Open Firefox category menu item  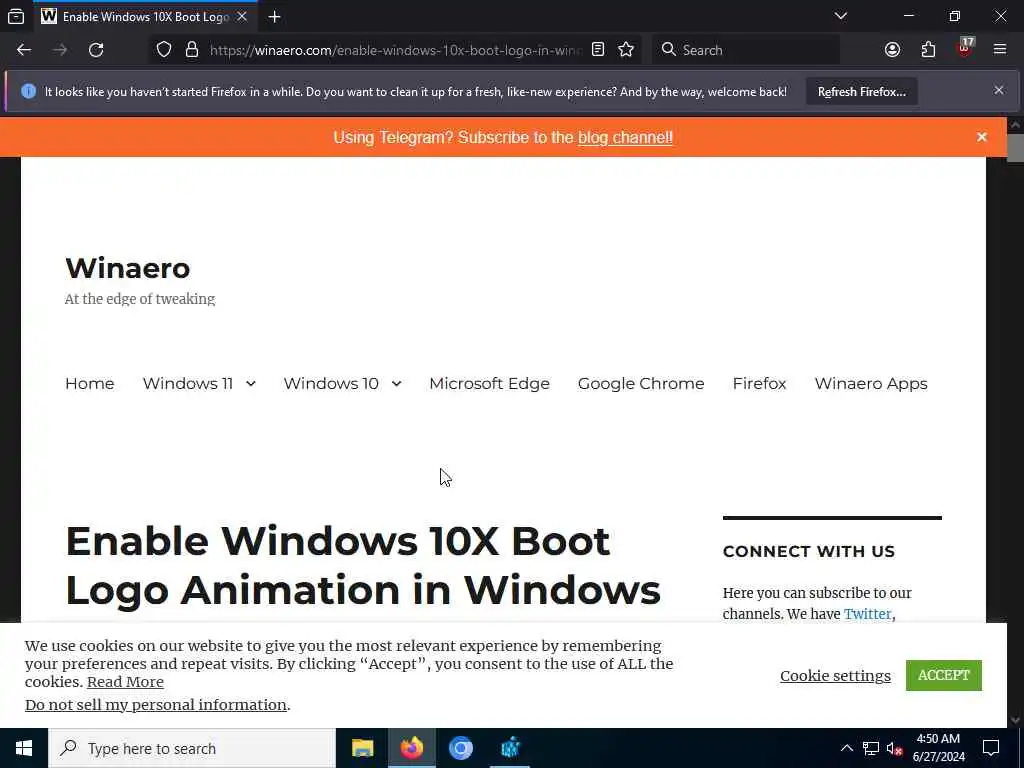760,383
